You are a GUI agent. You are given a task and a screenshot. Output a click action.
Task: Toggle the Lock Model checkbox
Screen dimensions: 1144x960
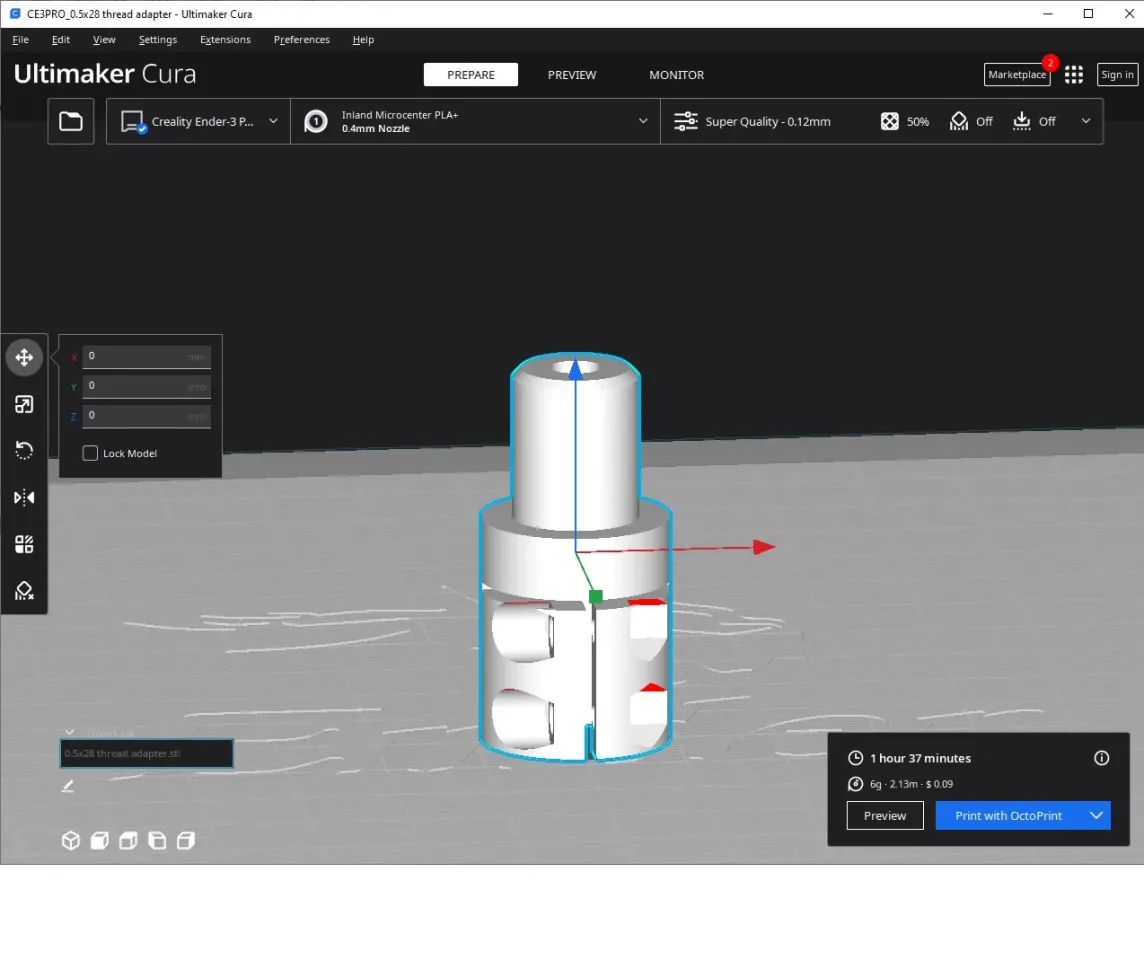click(90, 453)
